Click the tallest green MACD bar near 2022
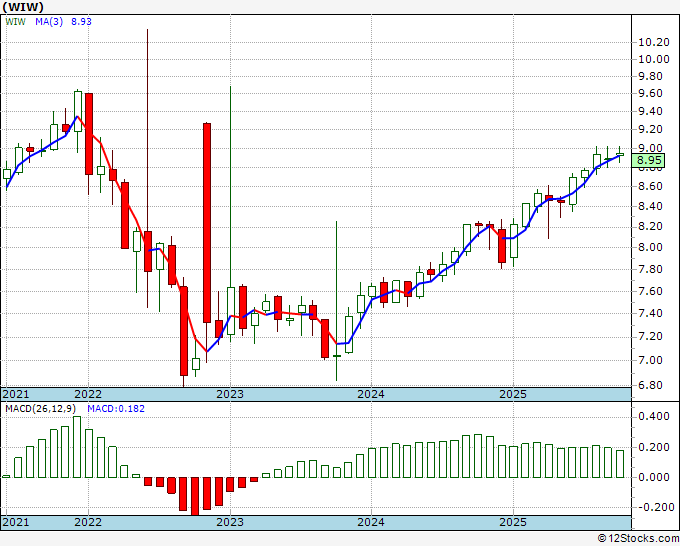This screenshot has width=680, height=546. click(x=77, y=447)
